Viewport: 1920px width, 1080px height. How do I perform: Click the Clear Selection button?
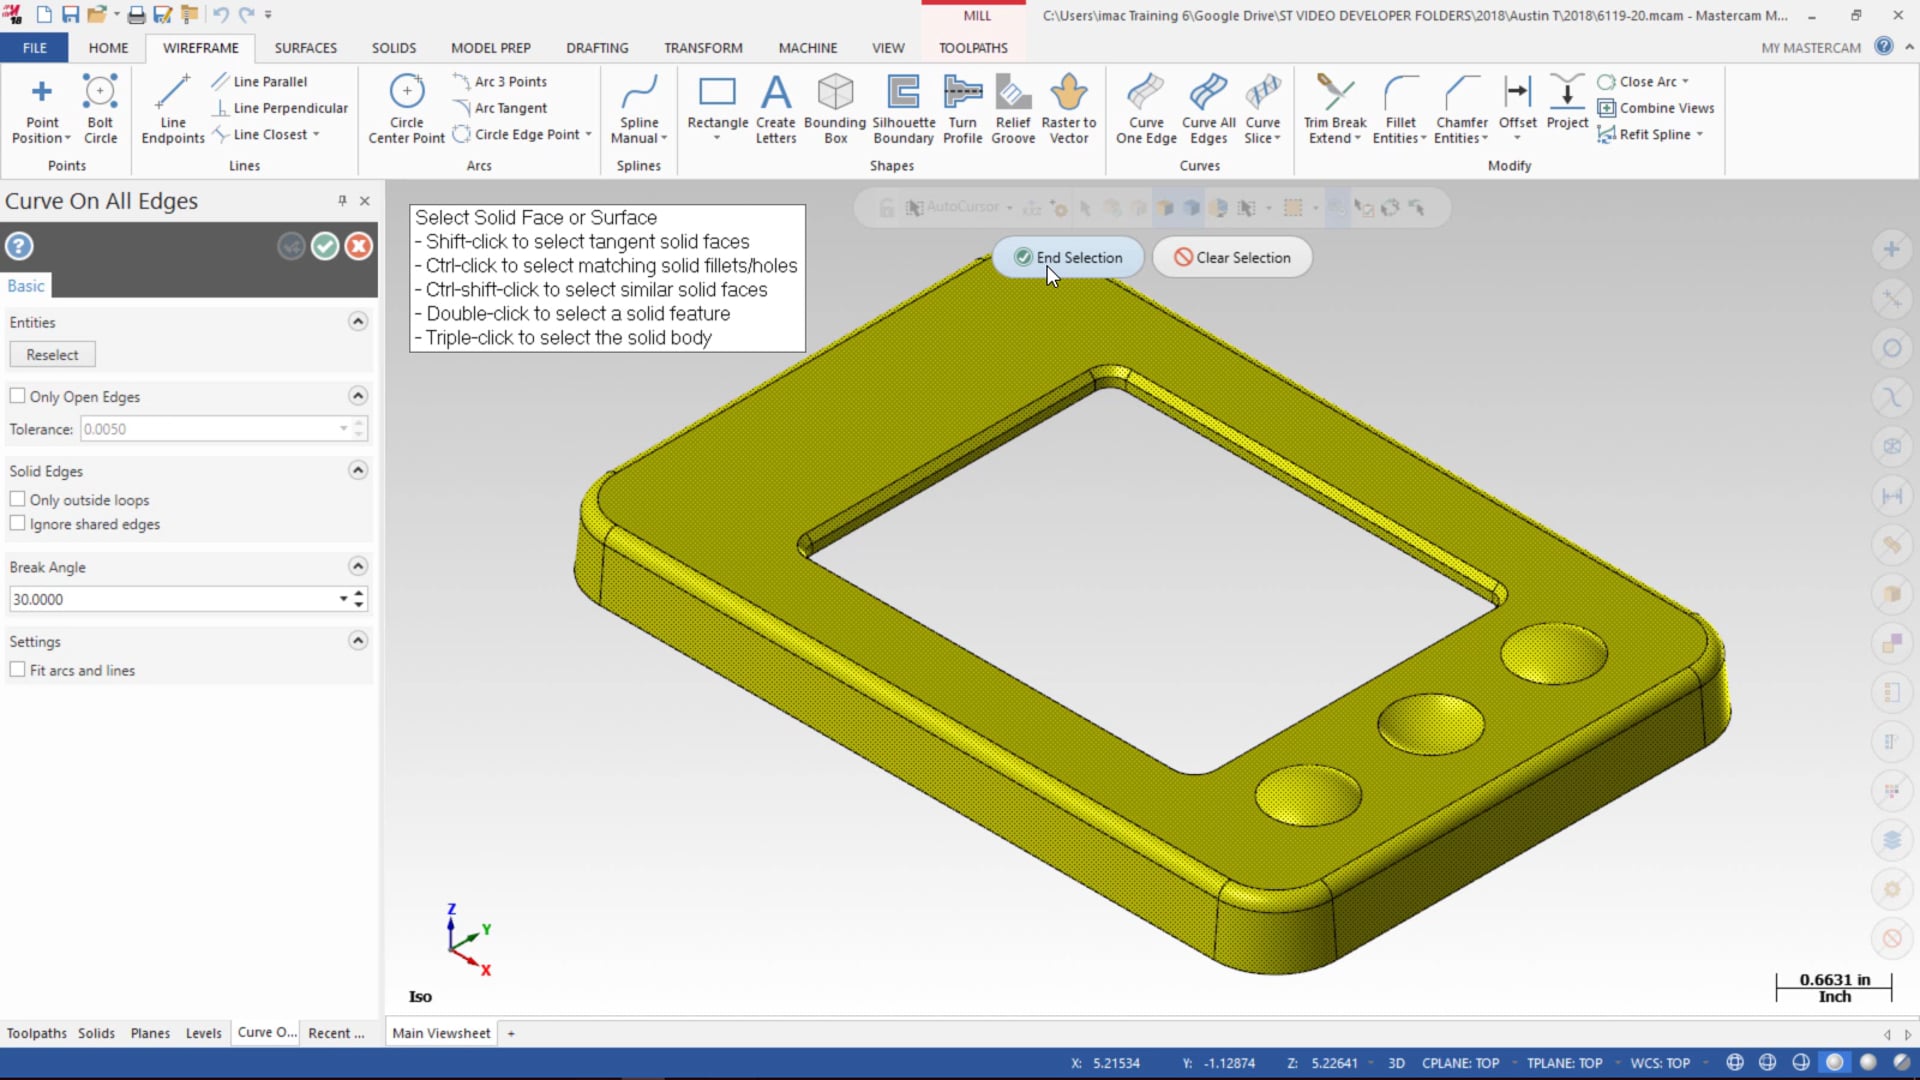point(1232,257)
